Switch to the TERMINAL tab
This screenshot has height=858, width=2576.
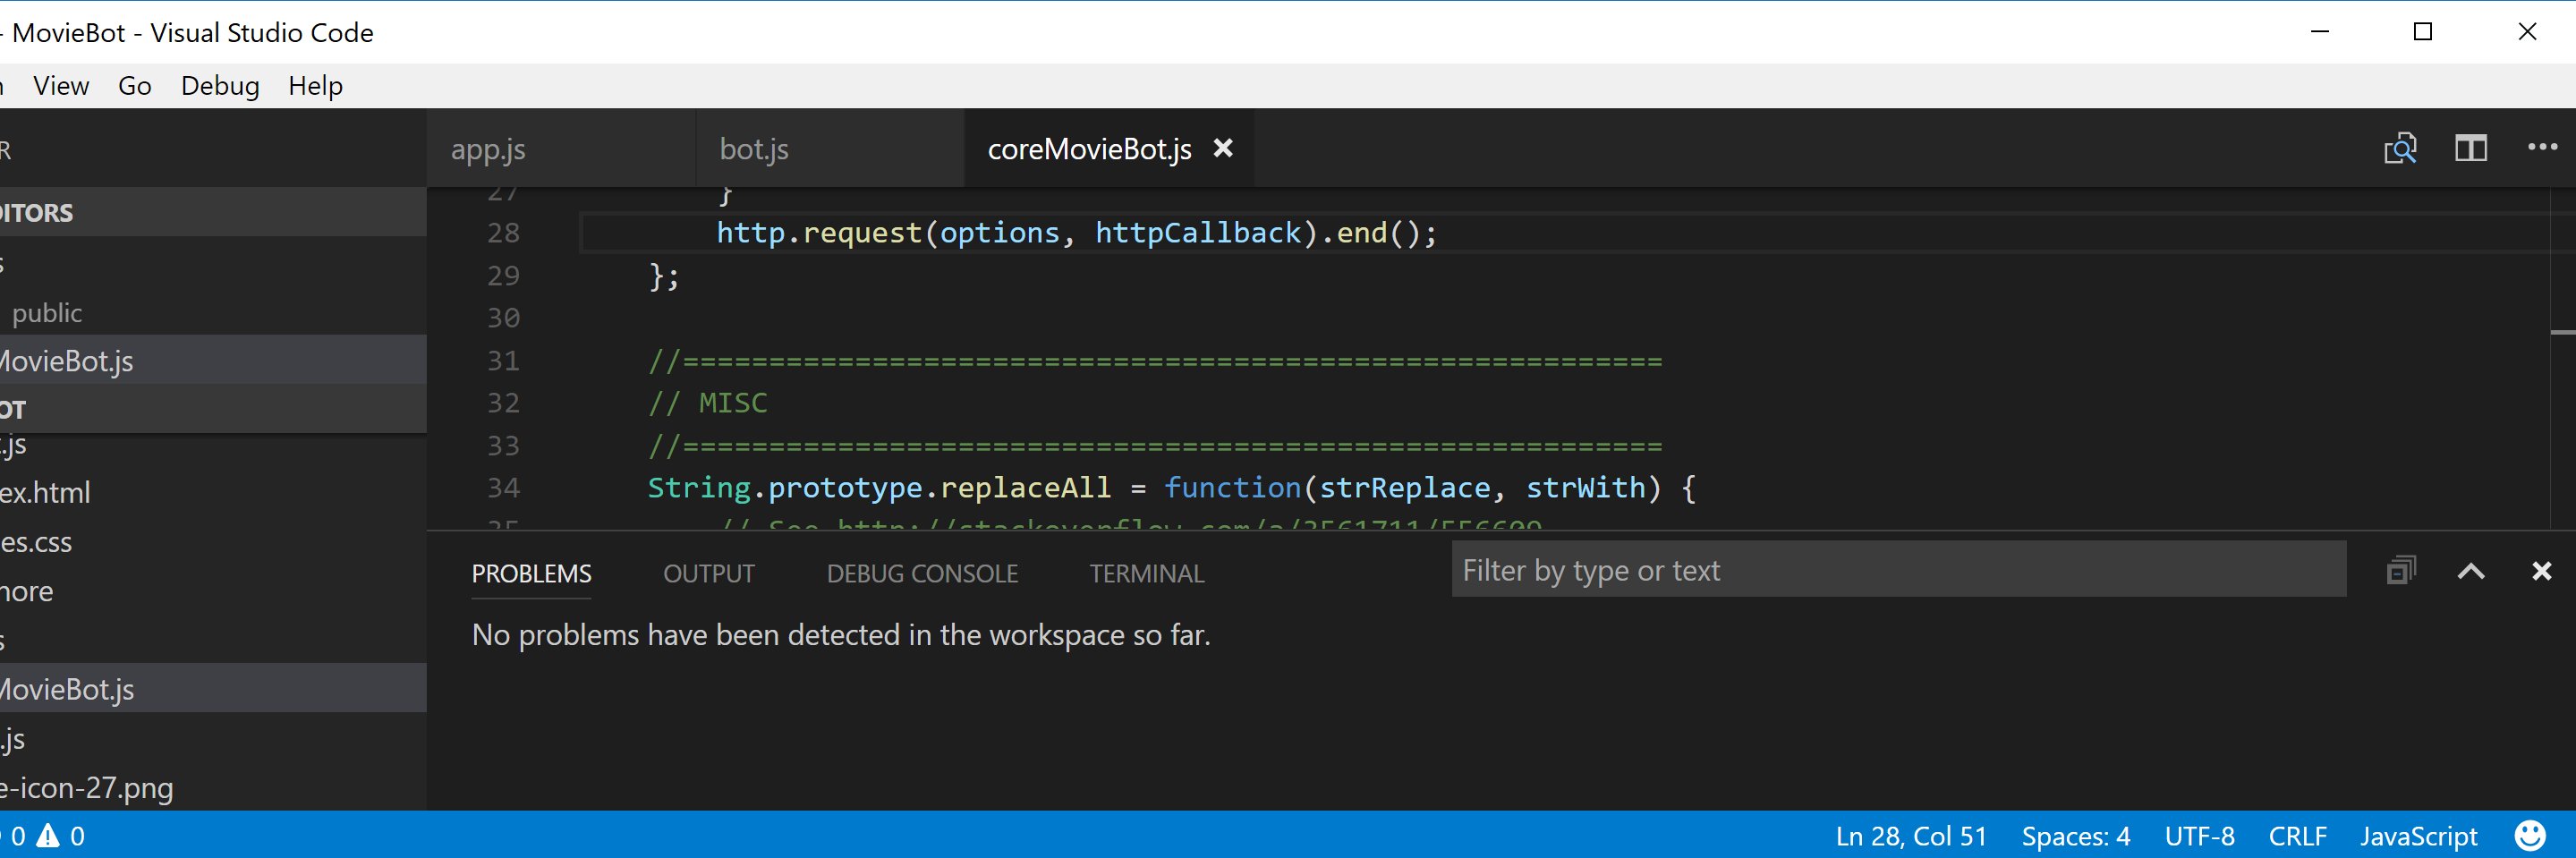(x=1147, y=573)
